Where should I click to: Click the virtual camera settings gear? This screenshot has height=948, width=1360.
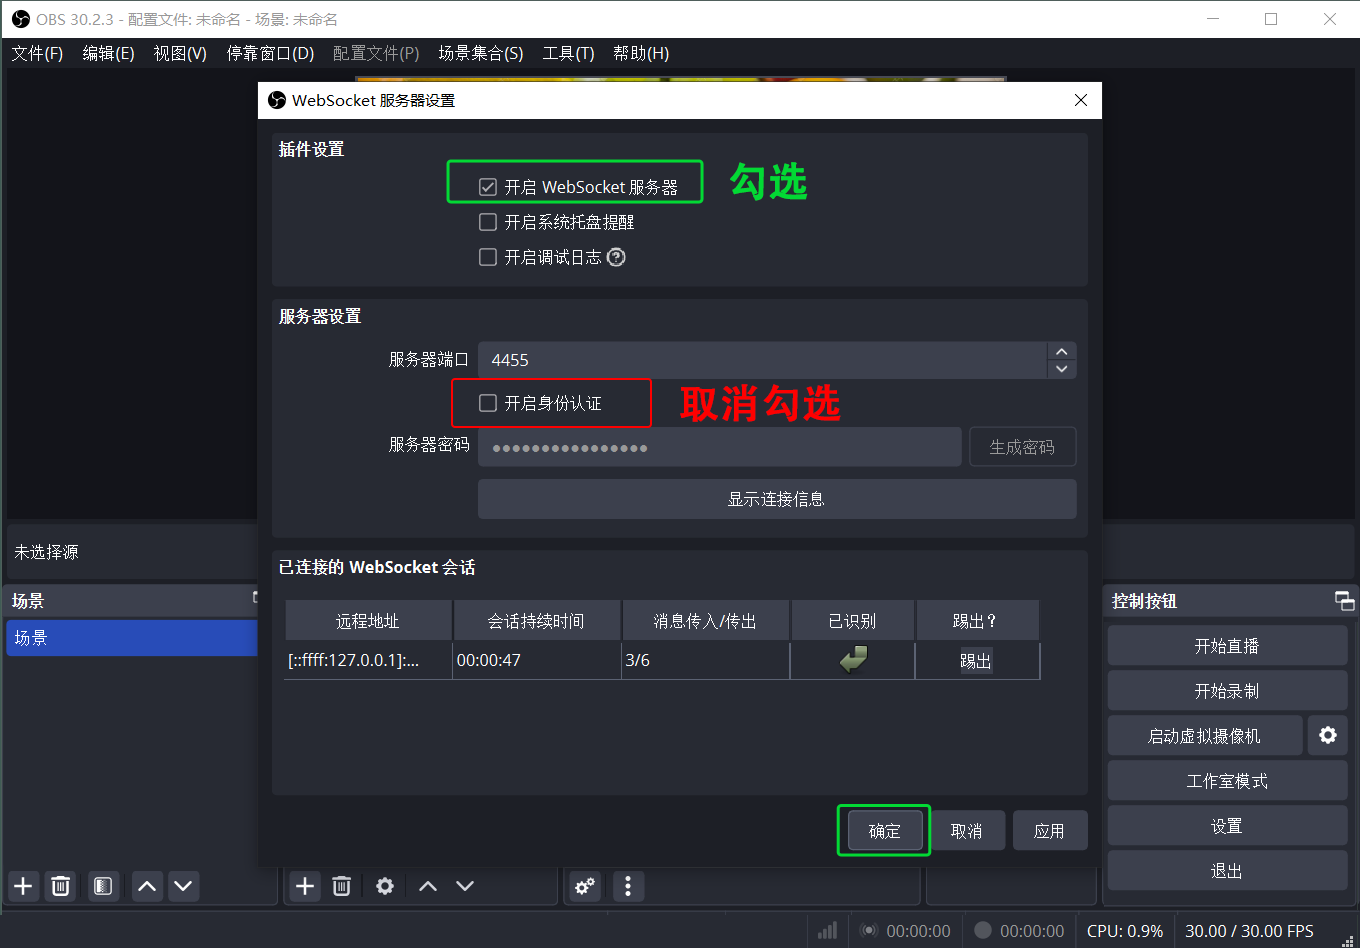coord(1328,735)
